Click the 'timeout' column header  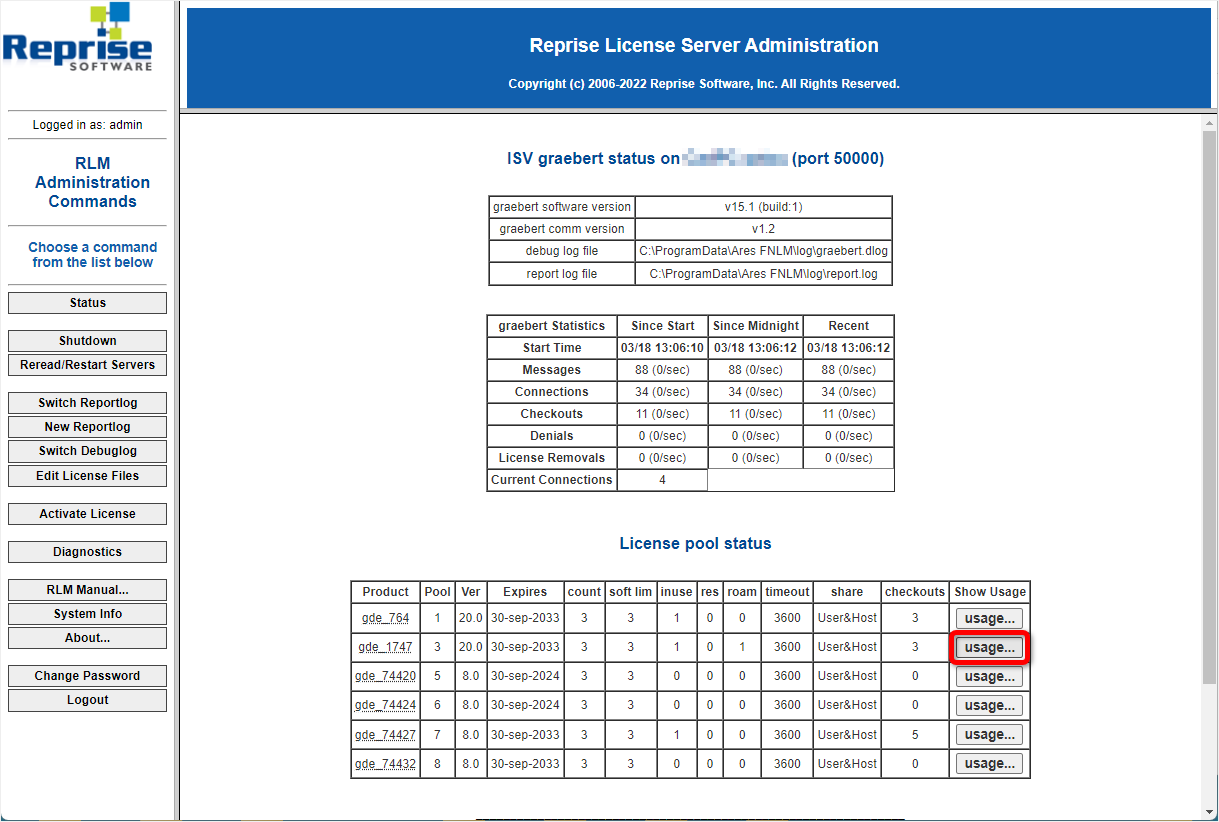[787, 592]
